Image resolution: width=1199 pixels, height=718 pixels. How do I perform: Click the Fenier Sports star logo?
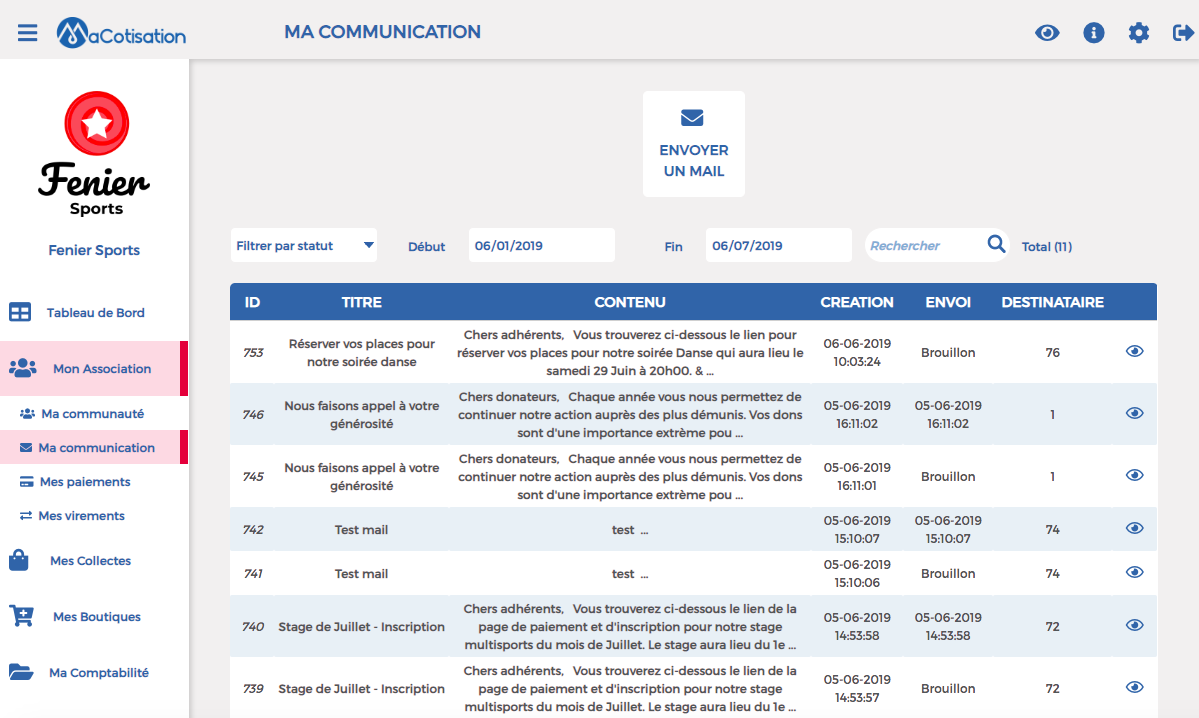96,123
